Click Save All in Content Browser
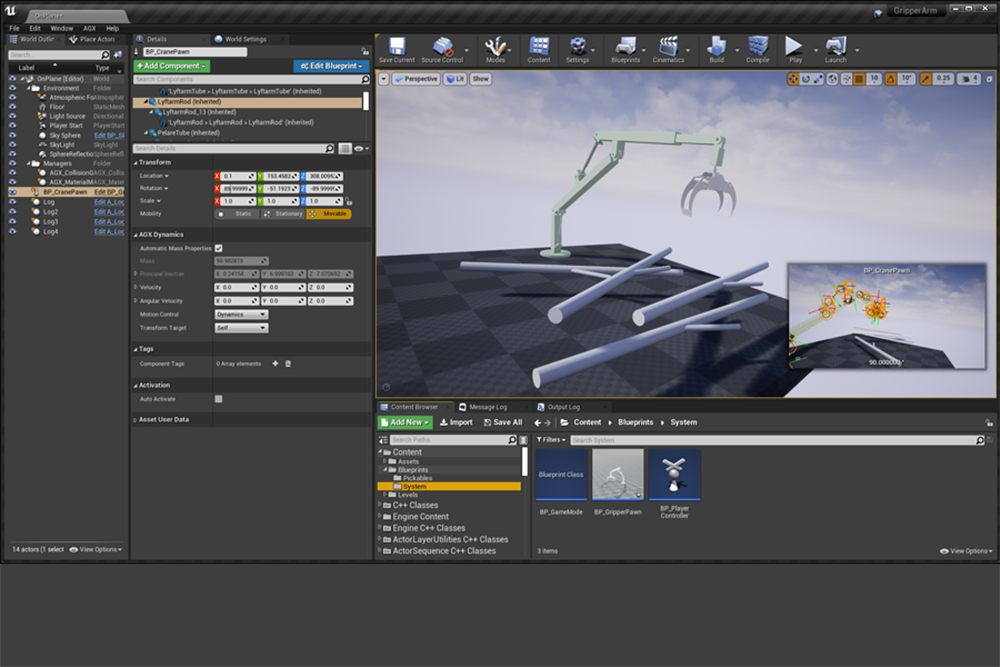This screenshot has width=1000, height=667. [503, 422]
